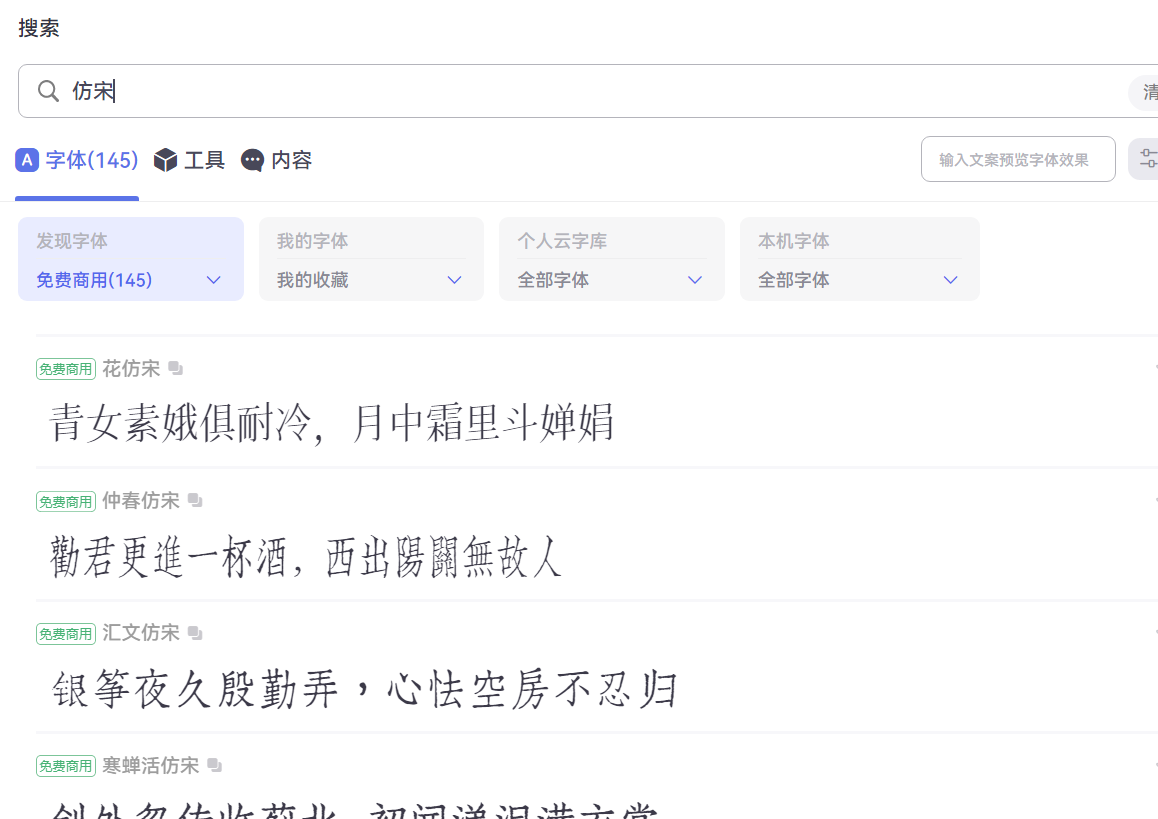The width and height of the screenshot is (1158, 819).
Task: Select the 仲春仿宋 font preview text
Action: point(306,556)
